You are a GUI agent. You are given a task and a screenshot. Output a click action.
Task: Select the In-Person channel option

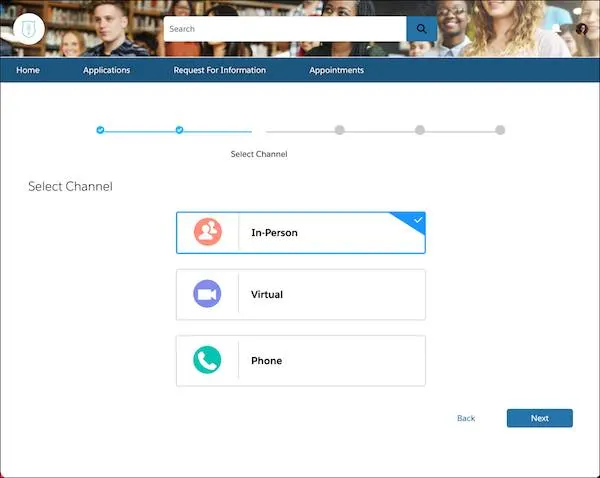click(301, 233)
